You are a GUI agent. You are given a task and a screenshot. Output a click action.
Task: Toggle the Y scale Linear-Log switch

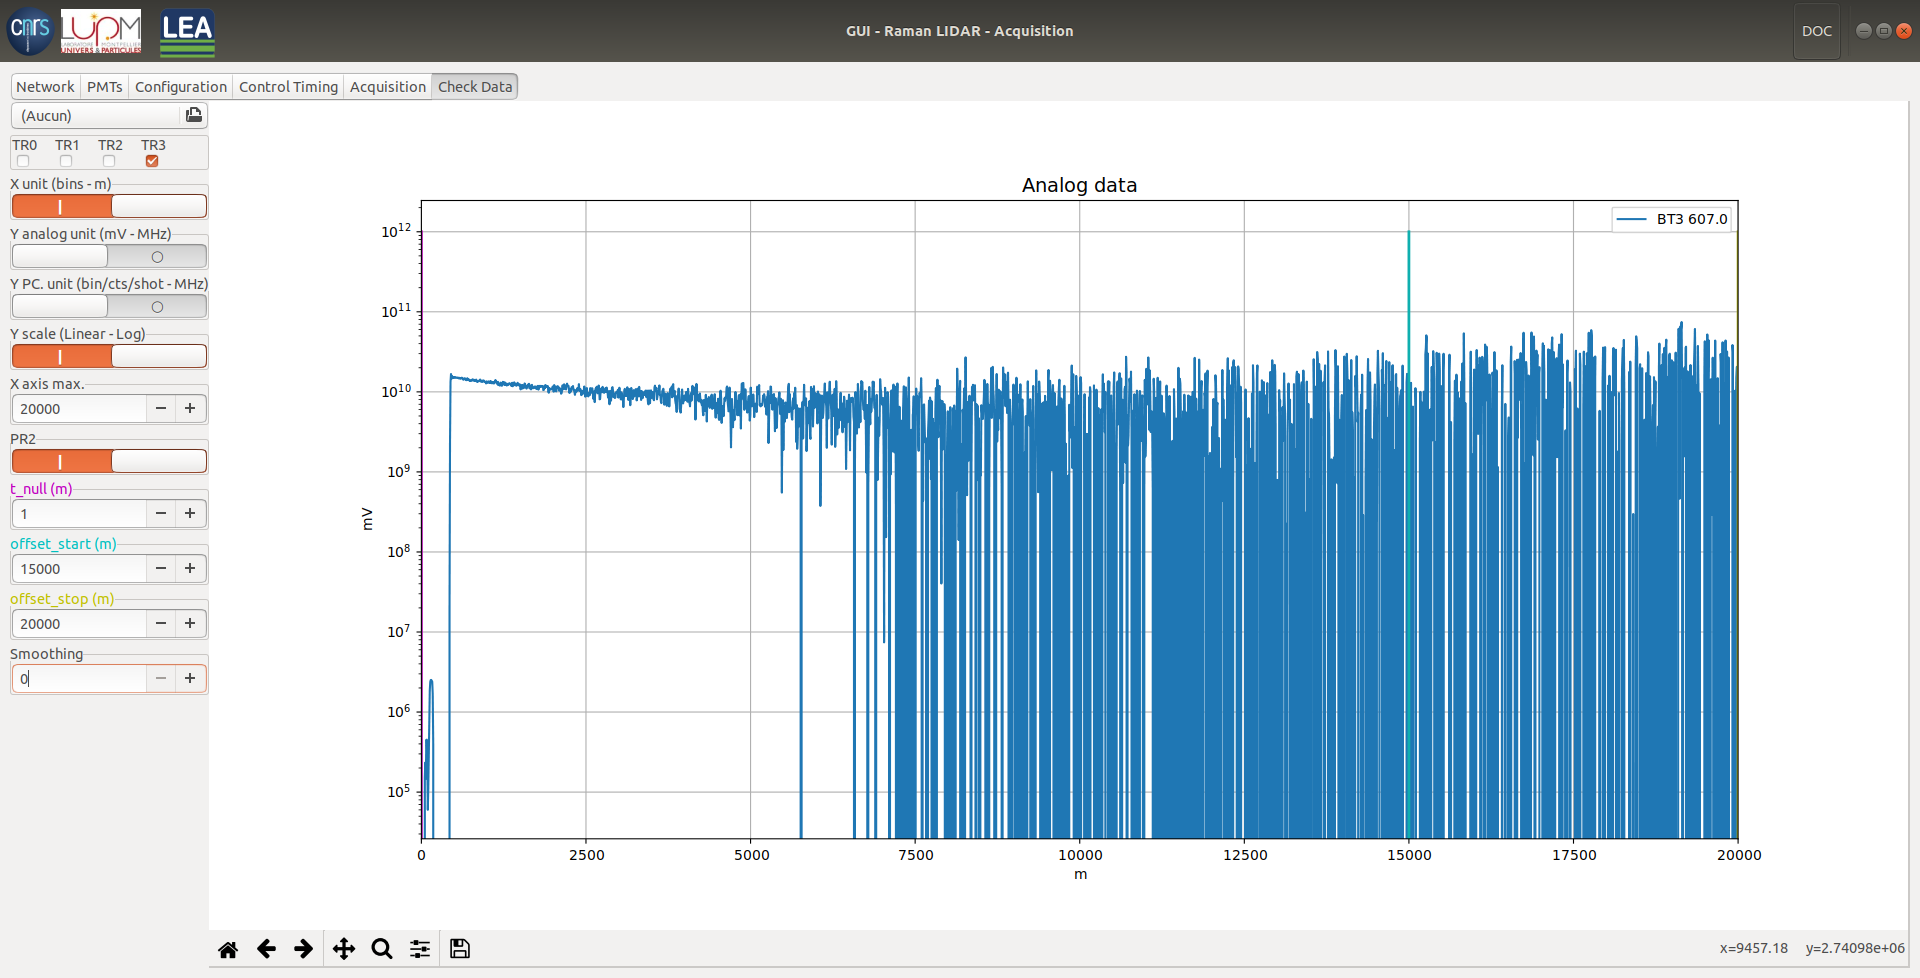109,356
